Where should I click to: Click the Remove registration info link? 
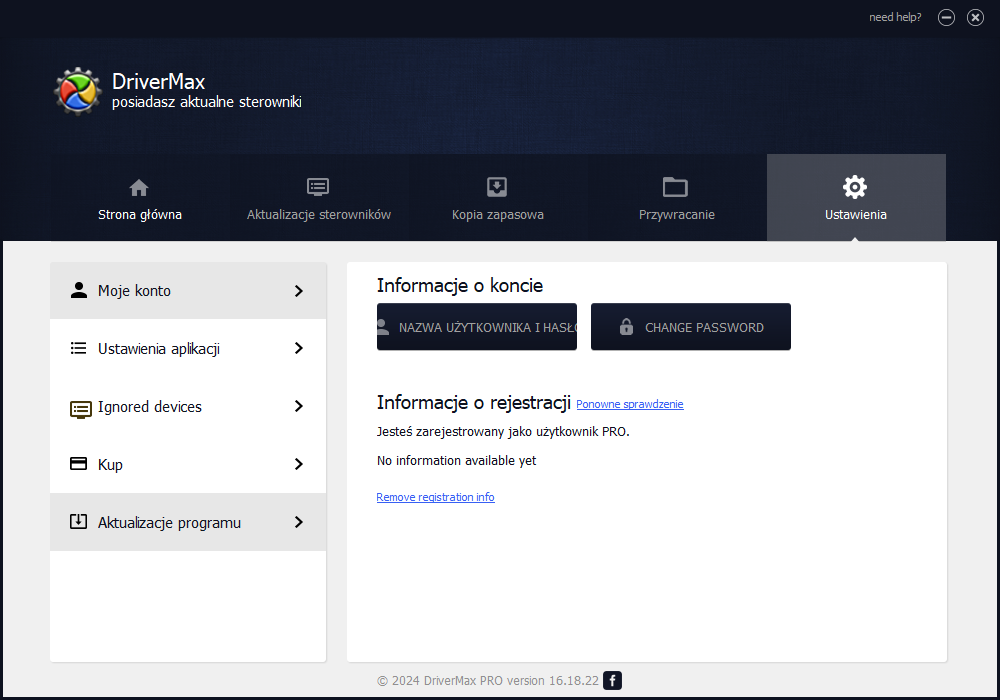click(x=435, y=497)
